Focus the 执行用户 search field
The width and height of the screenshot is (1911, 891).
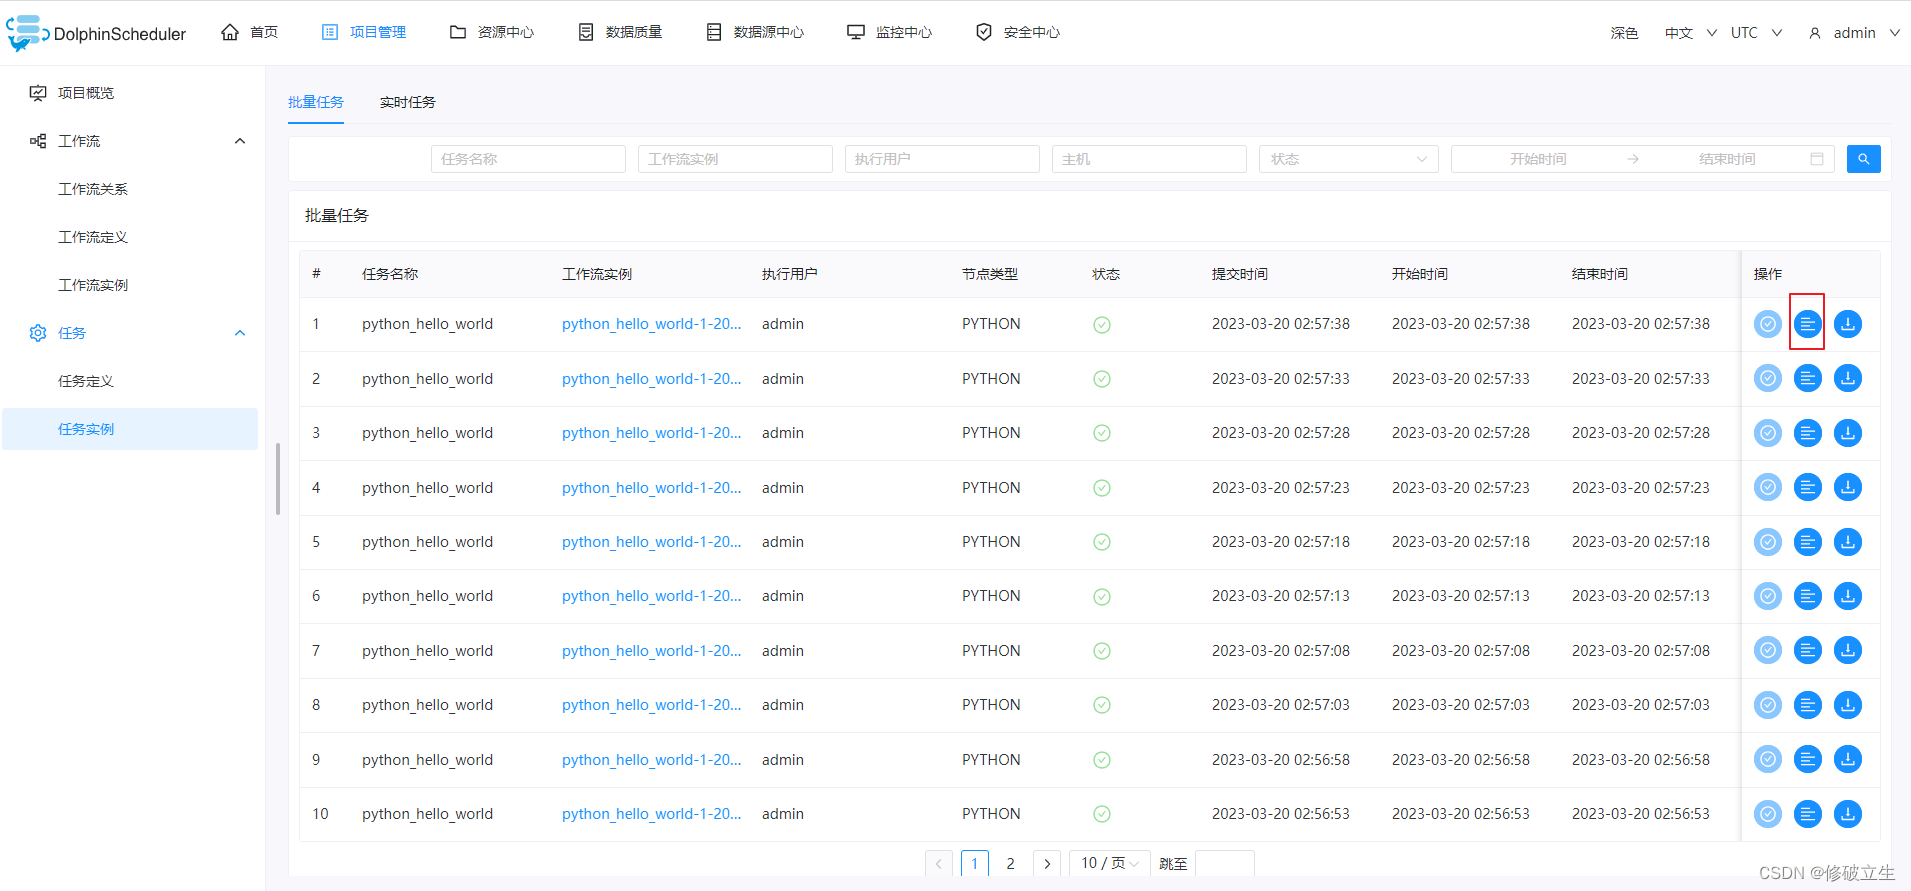coord(942,159)
